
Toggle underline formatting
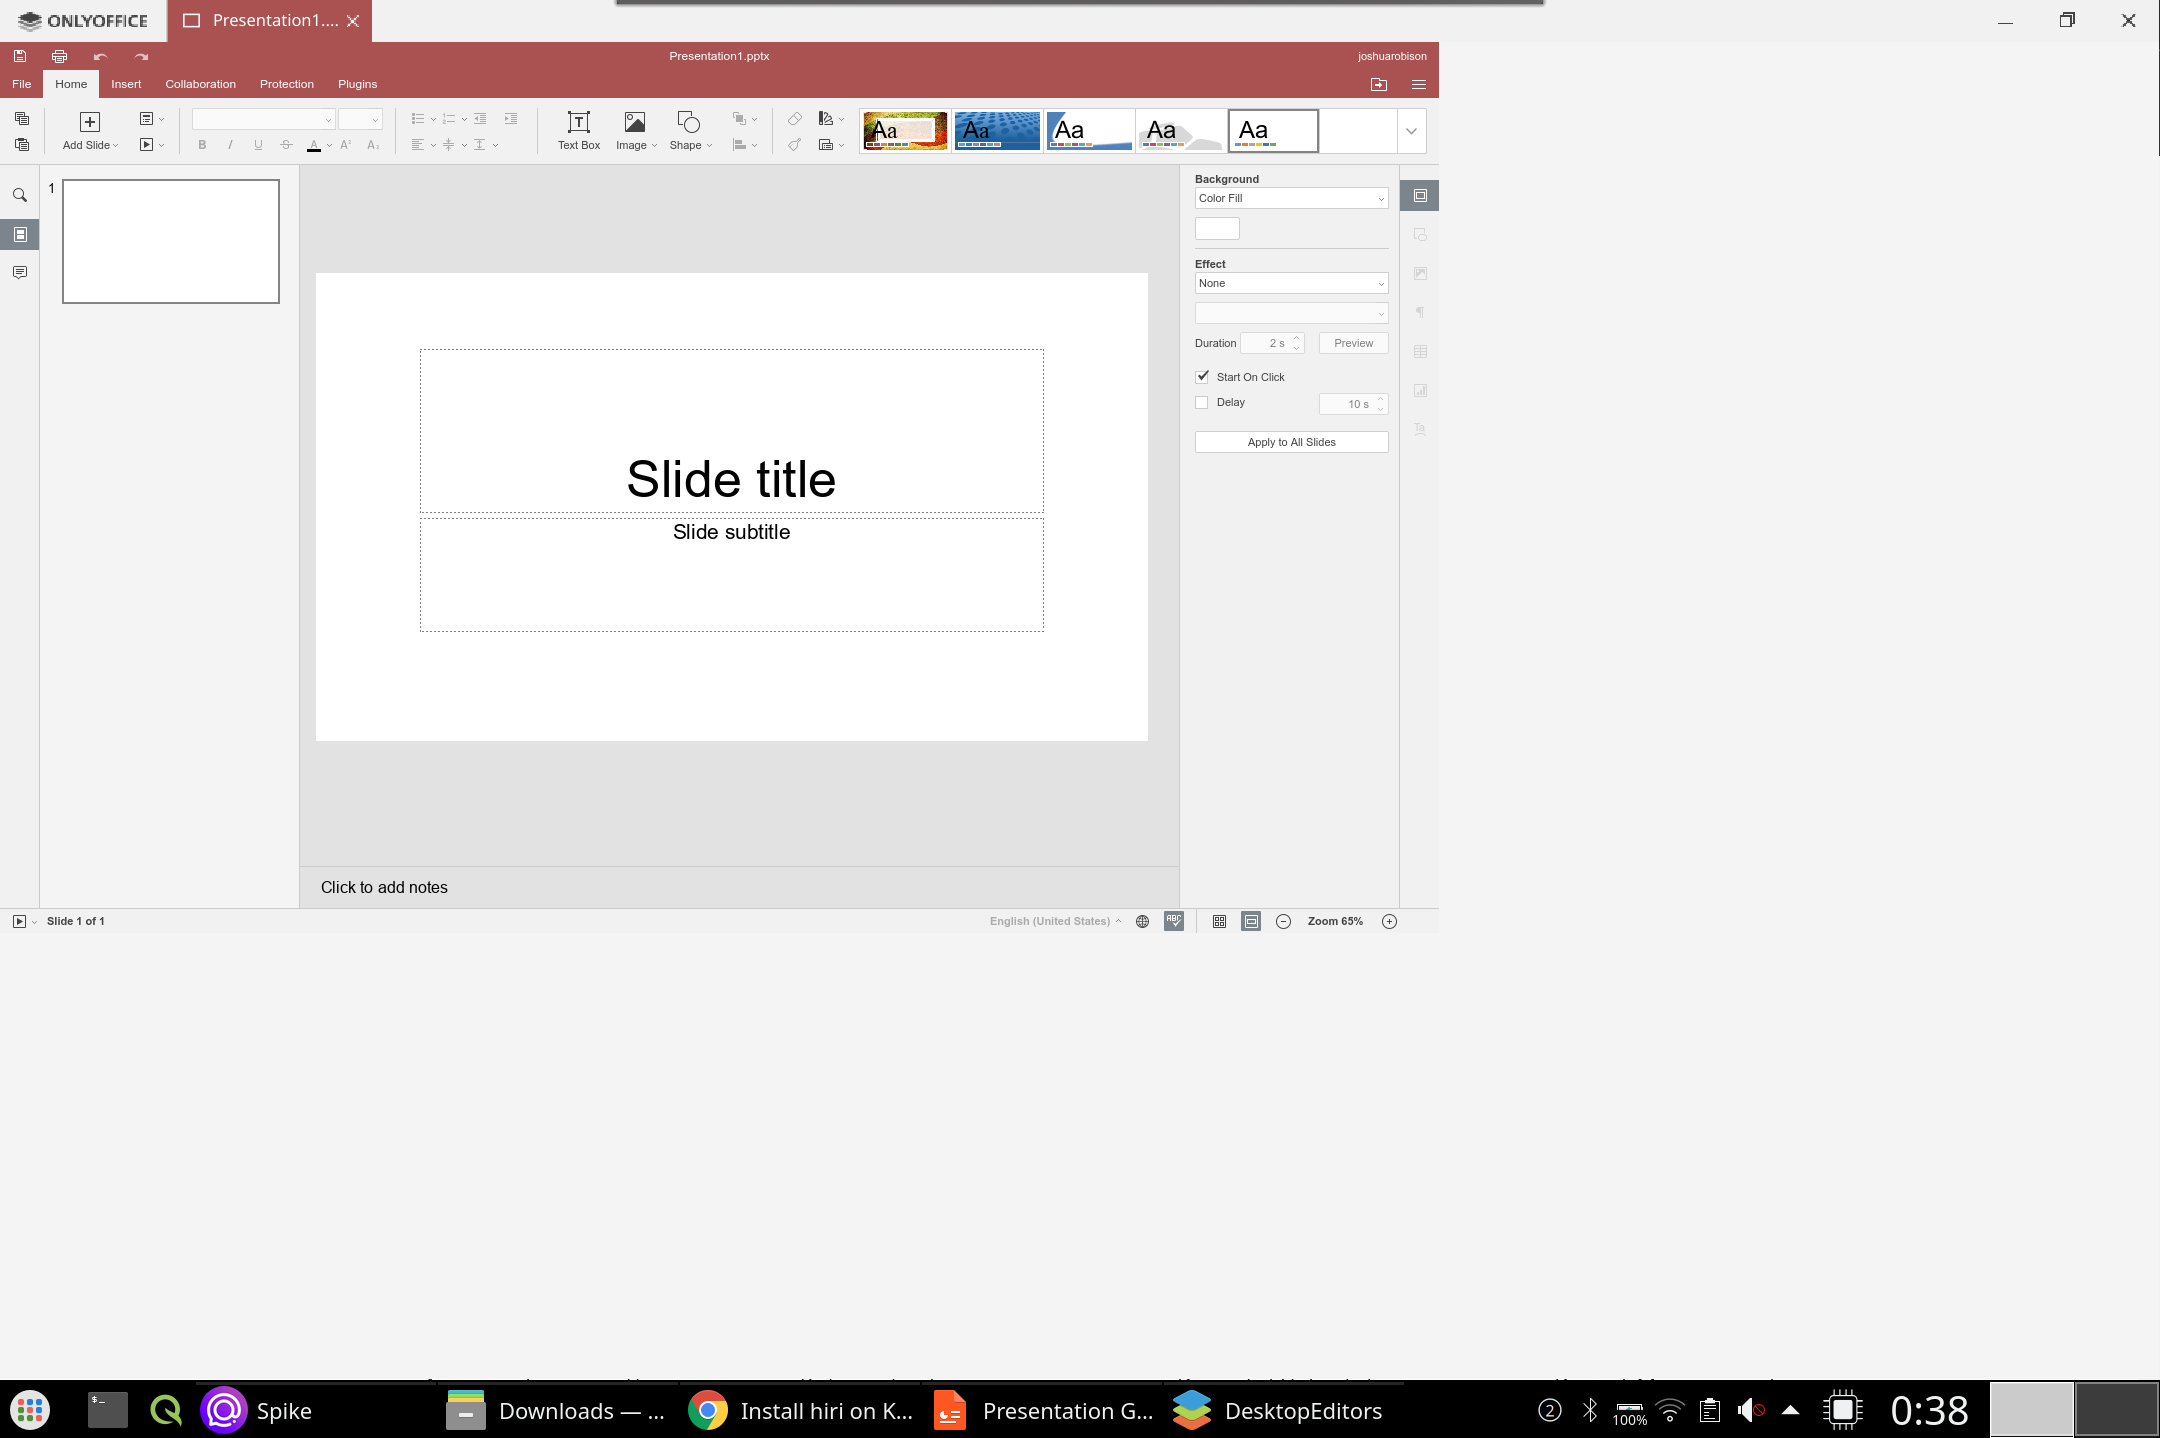click(x=258, y=145)
